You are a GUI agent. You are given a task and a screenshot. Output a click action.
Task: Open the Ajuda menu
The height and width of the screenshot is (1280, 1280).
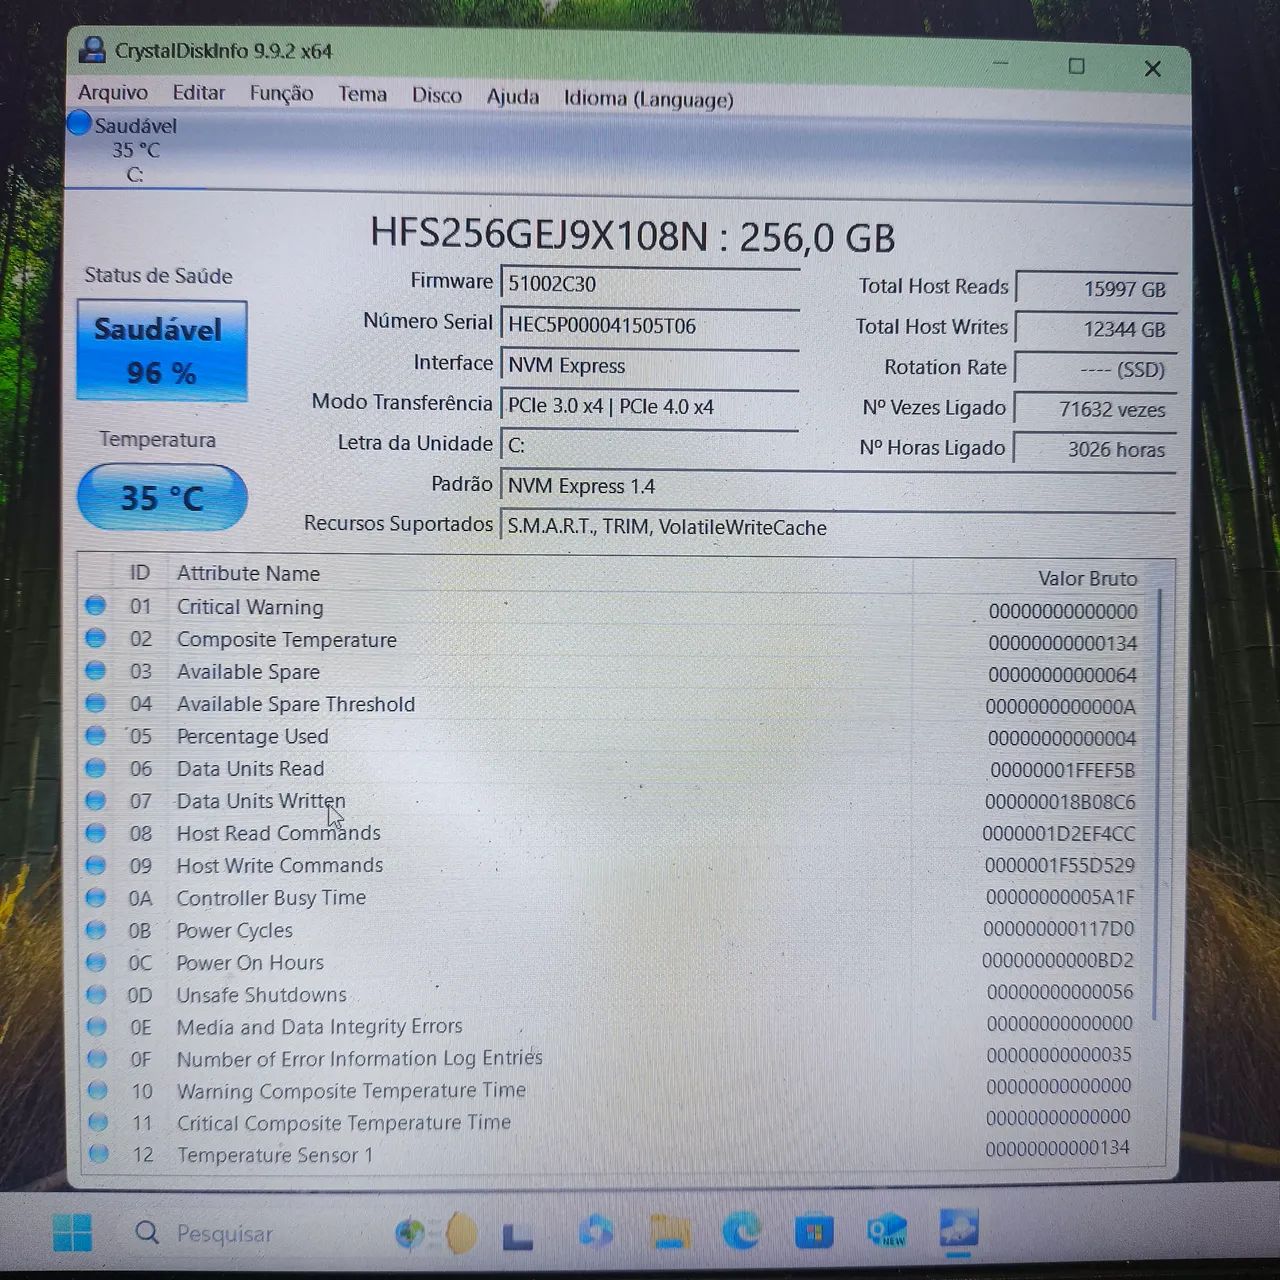tap(512, 97)
